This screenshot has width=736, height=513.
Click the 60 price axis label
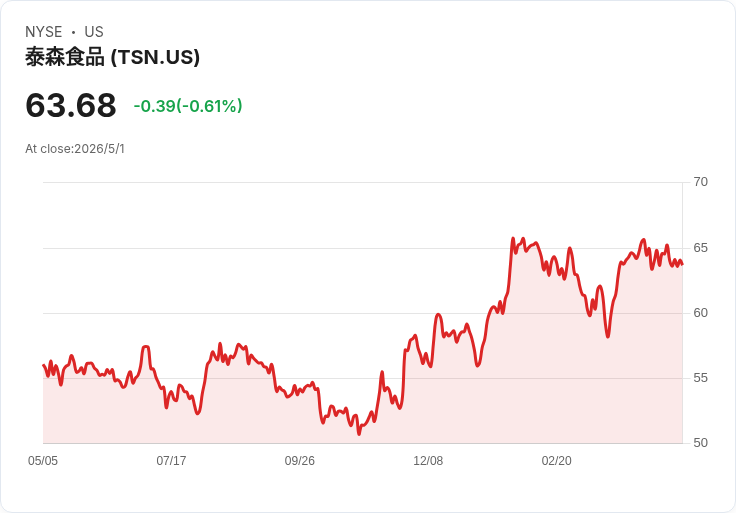click(701, 313)
